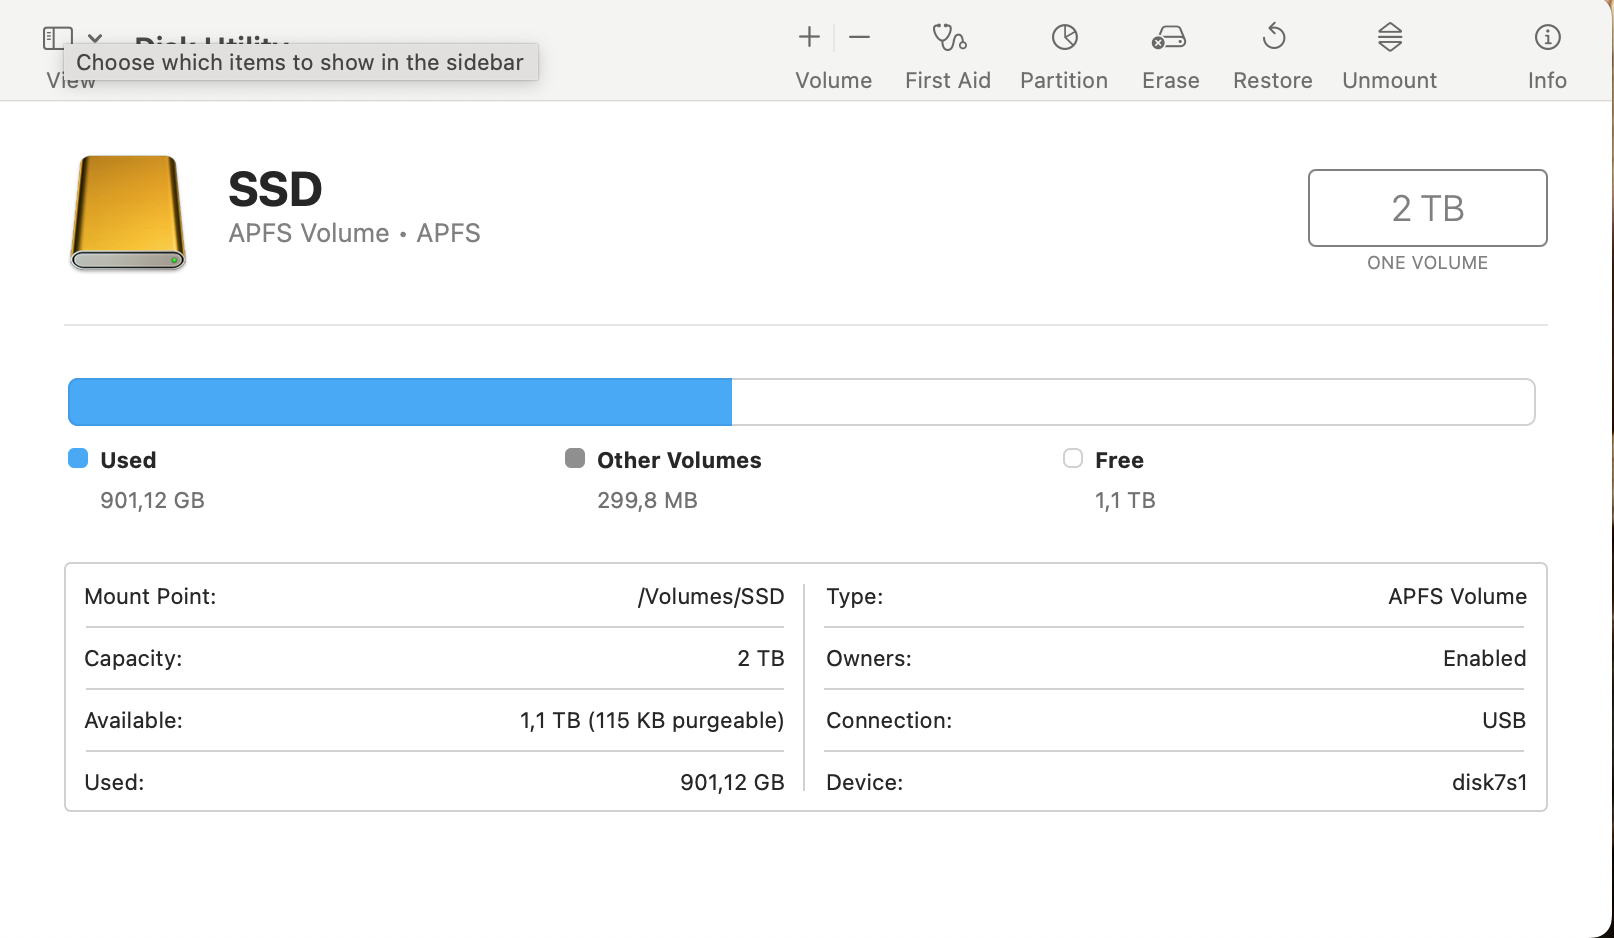Click '1,1 TB (115 KB purgeable)' value

[x=652, y=721]
